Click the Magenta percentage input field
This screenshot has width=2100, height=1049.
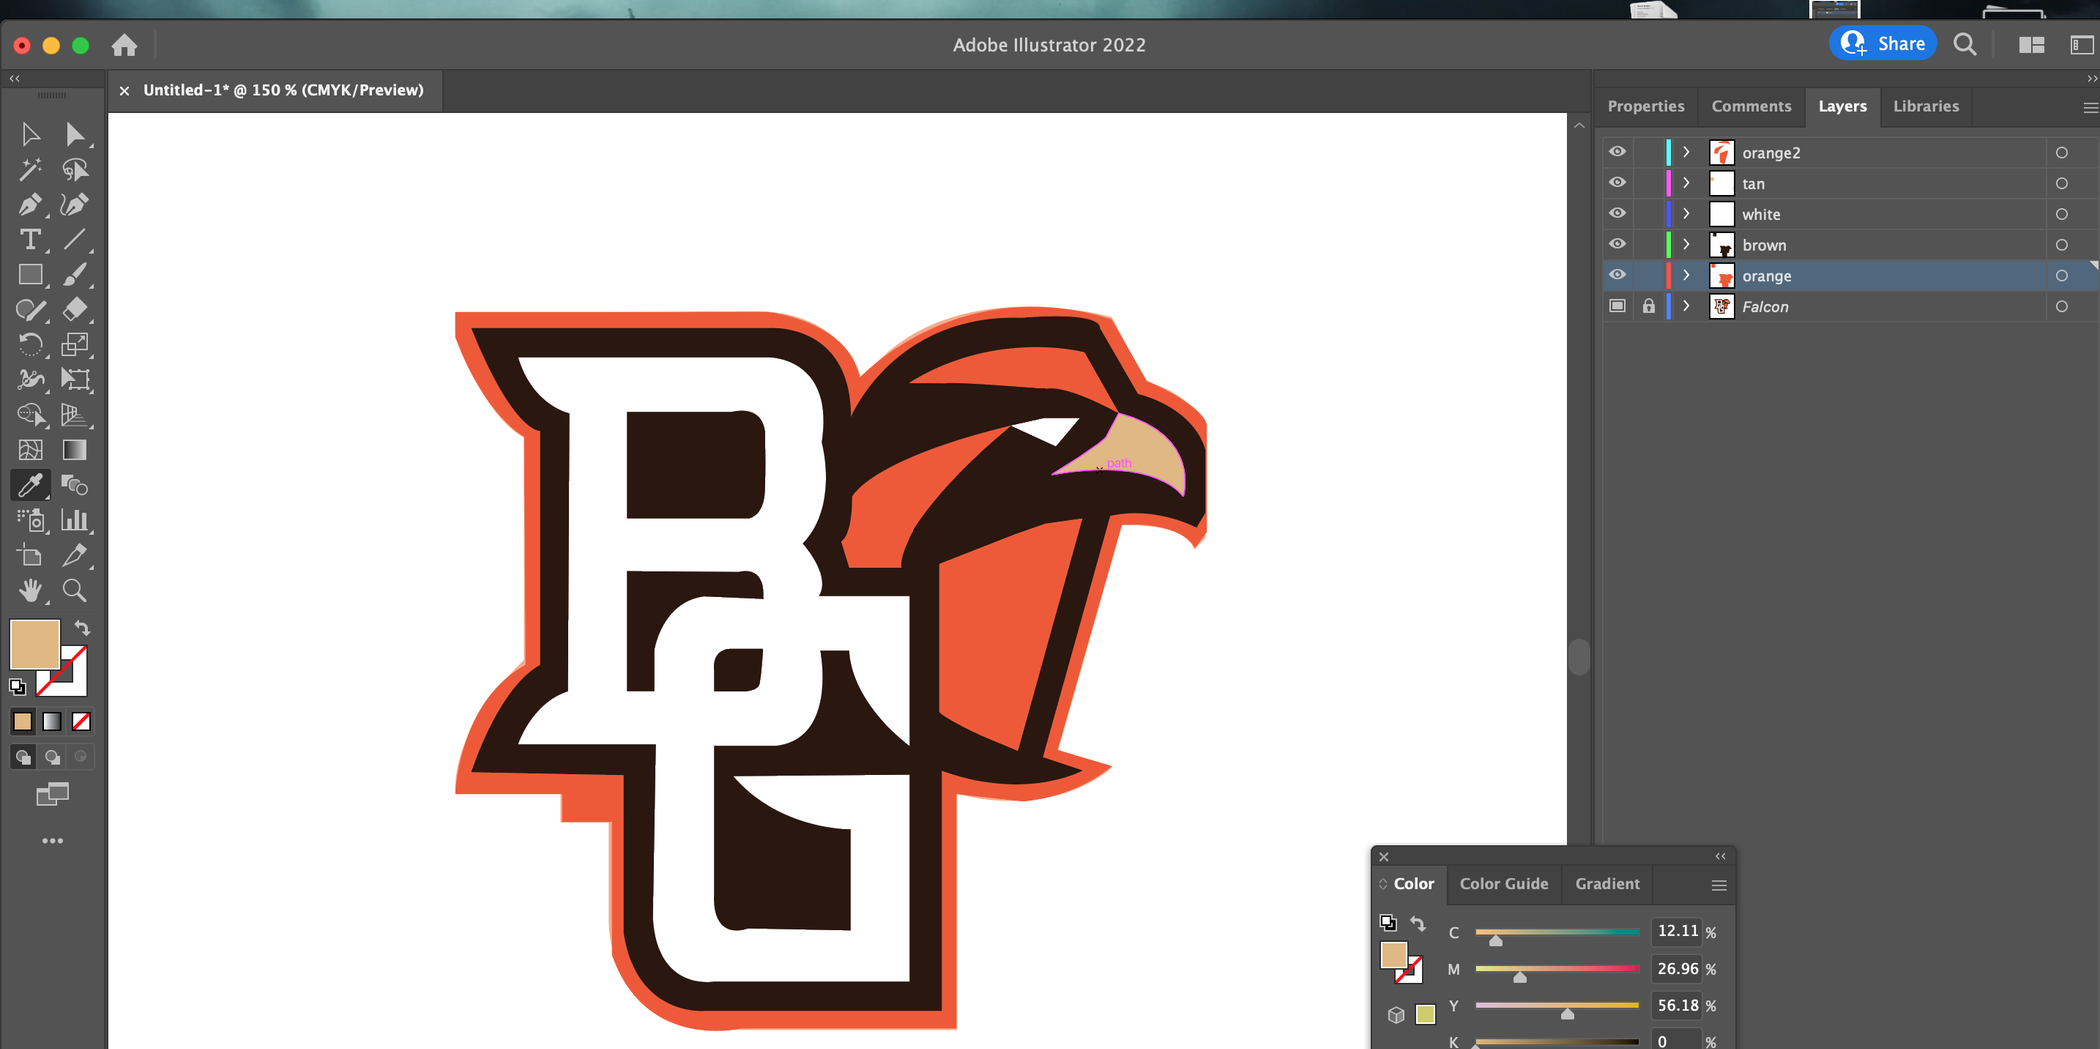coord(1677,968)
